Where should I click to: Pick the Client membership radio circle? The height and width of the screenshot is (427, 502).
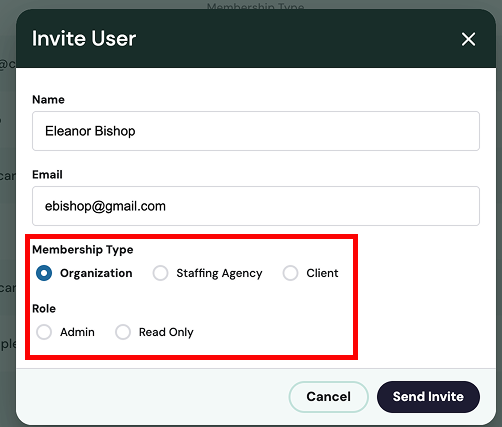[x=290, y=273]
